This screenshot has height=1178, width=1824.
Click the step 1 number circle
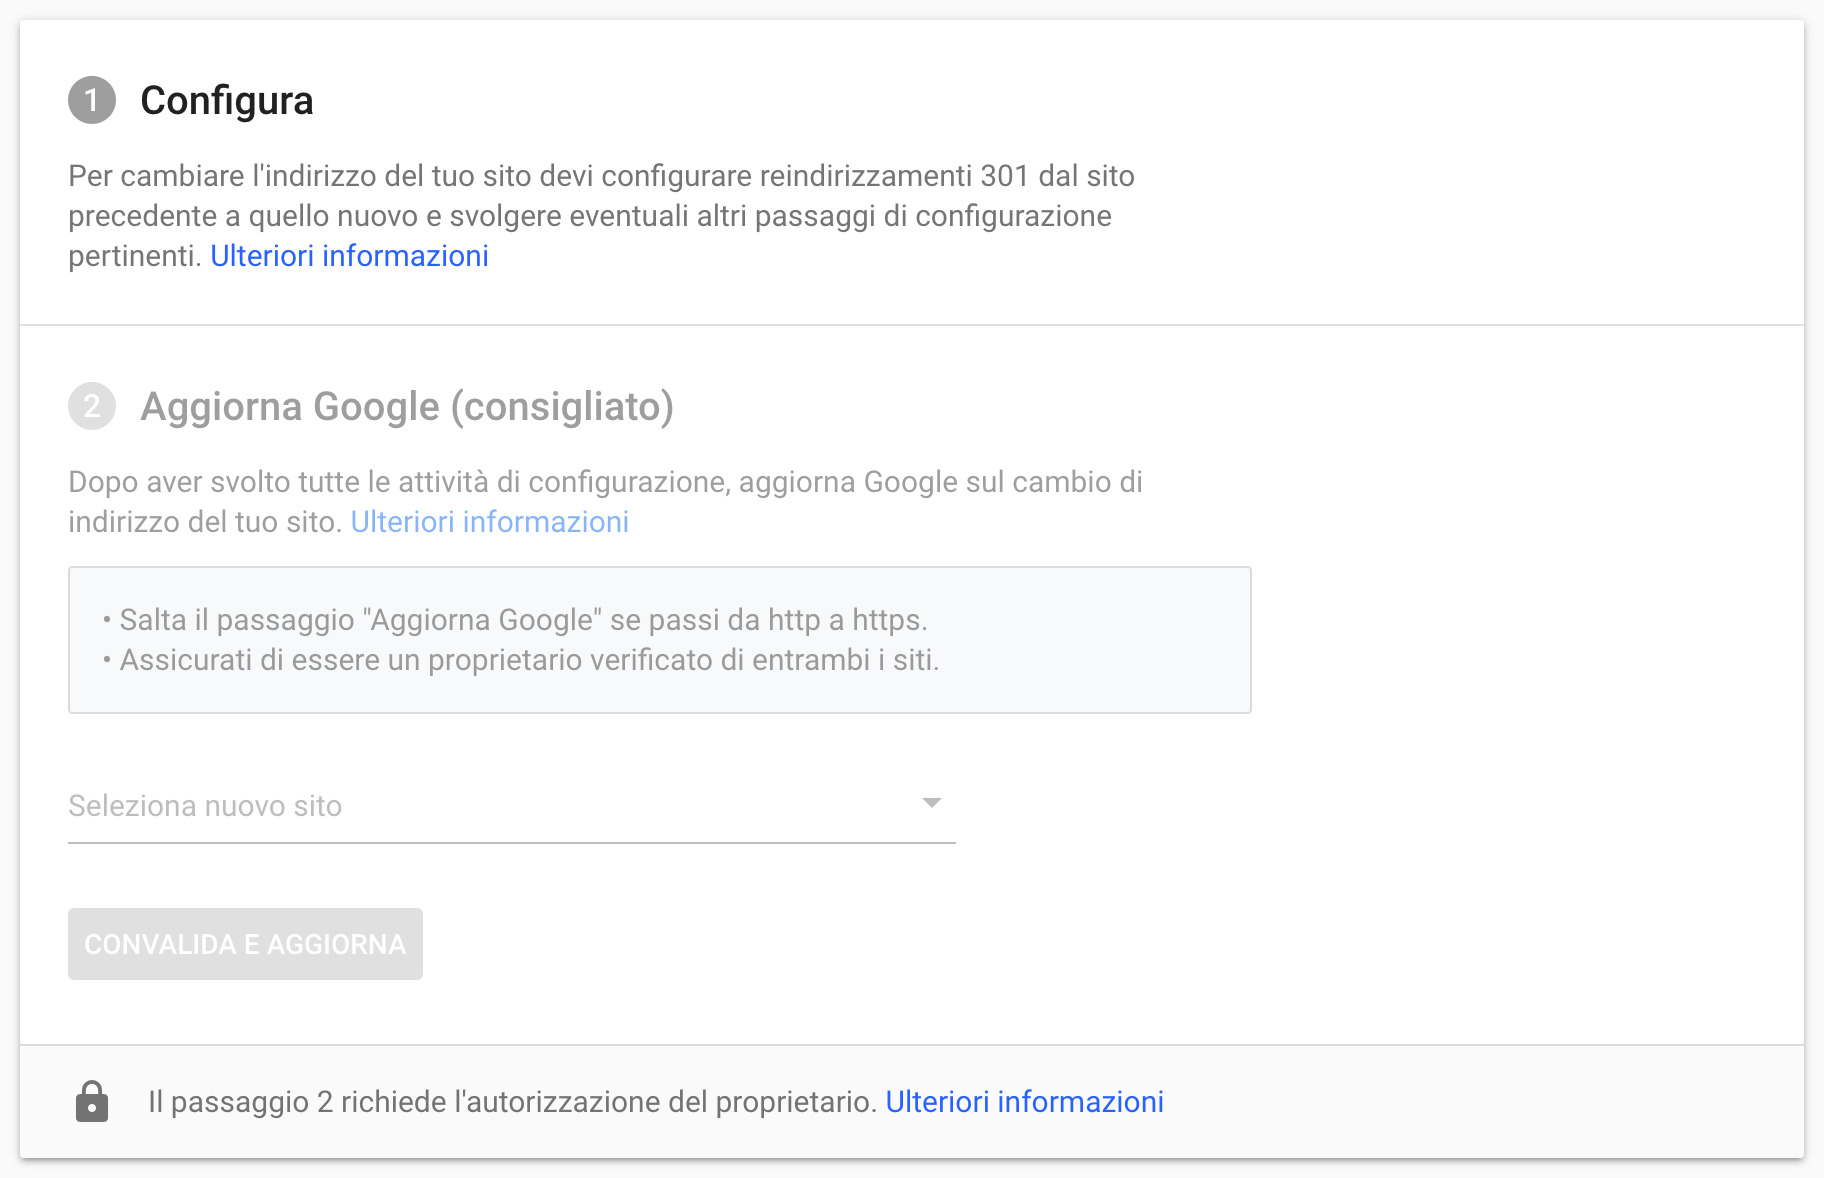[92, 100]
